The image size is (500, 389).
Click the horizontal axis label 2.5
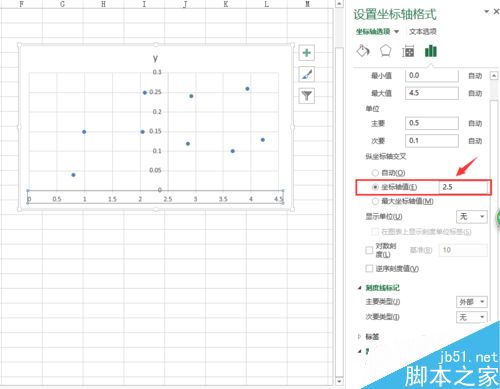tap(168, 199)
